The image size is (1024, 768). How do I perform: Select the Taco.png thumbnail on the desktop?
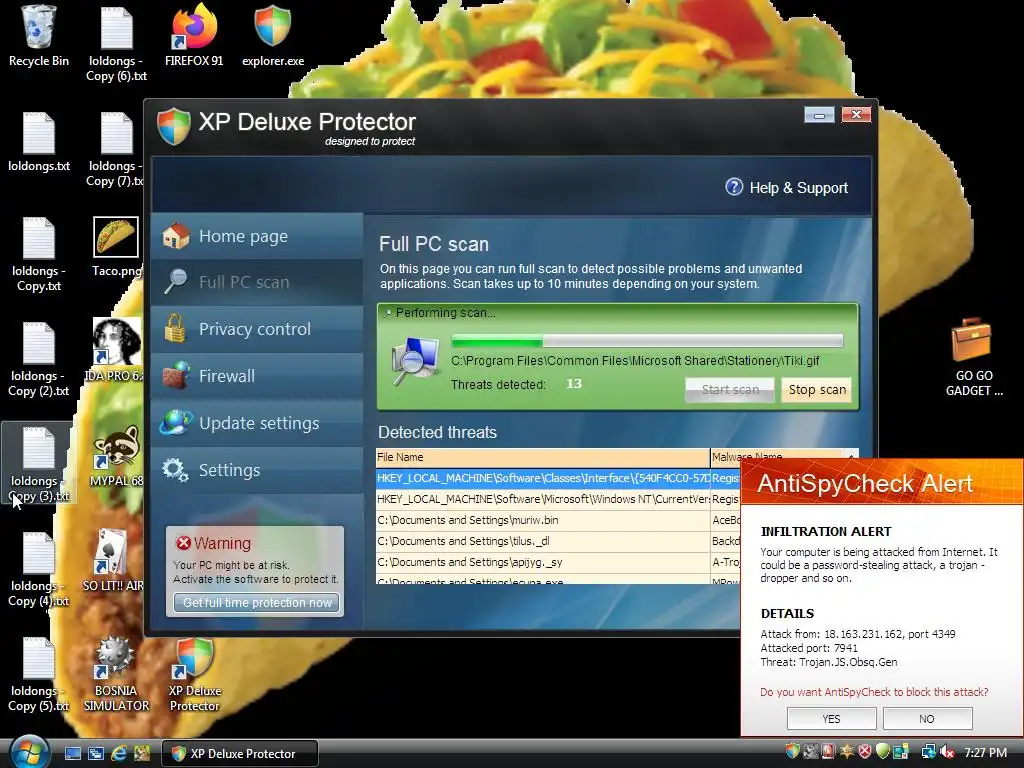(x=116, y=247)
